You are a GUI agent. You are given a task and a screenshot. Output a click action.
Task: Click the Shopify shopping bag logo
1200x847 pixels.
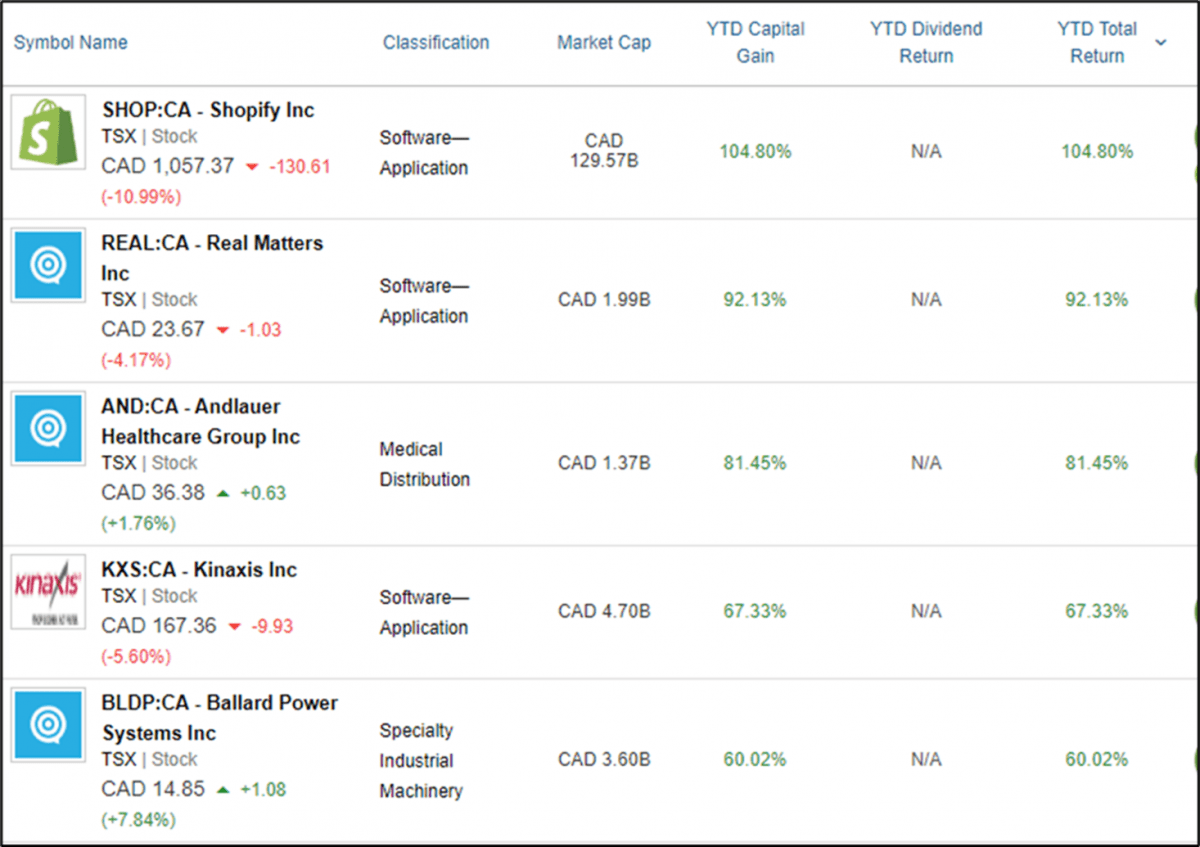(48, 134)
